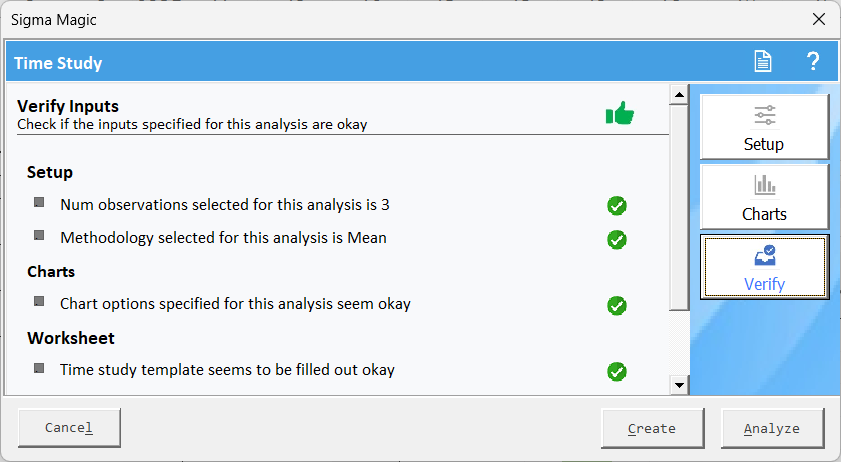Click bullet box next to Time study template

(39, 368)
